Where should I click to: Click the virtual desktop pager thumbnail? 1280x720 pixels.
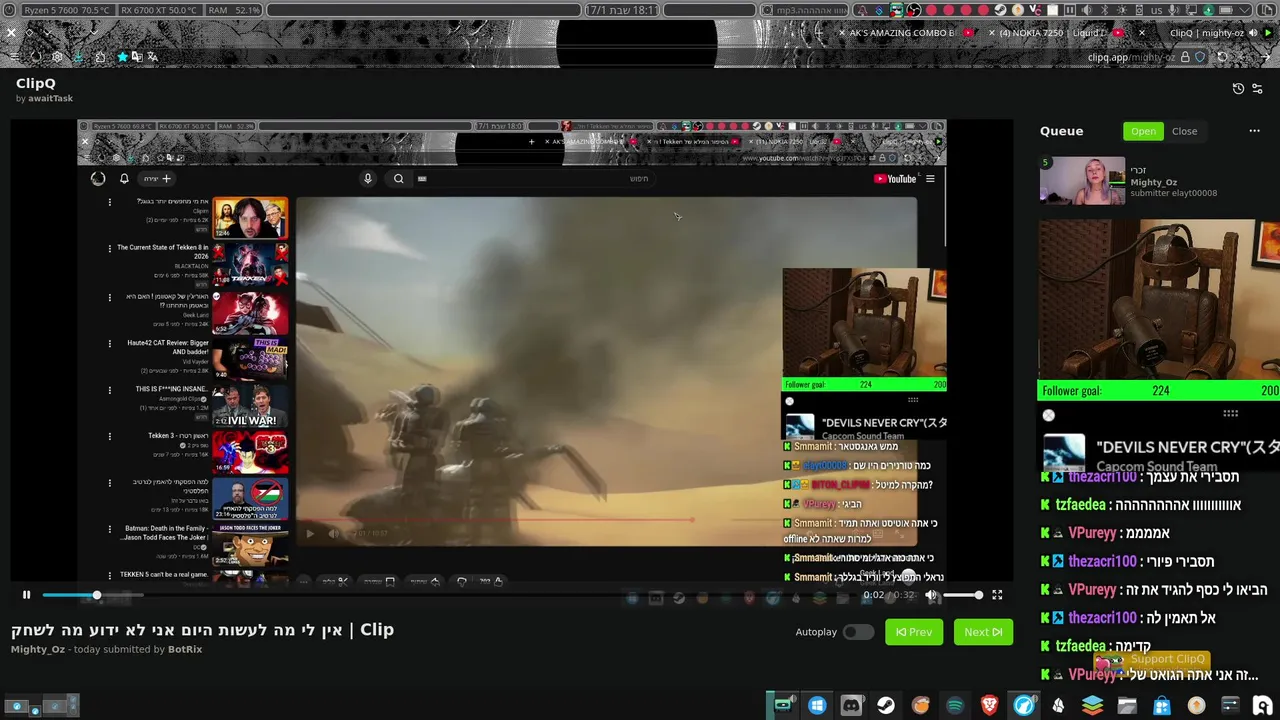coord(40,705)
